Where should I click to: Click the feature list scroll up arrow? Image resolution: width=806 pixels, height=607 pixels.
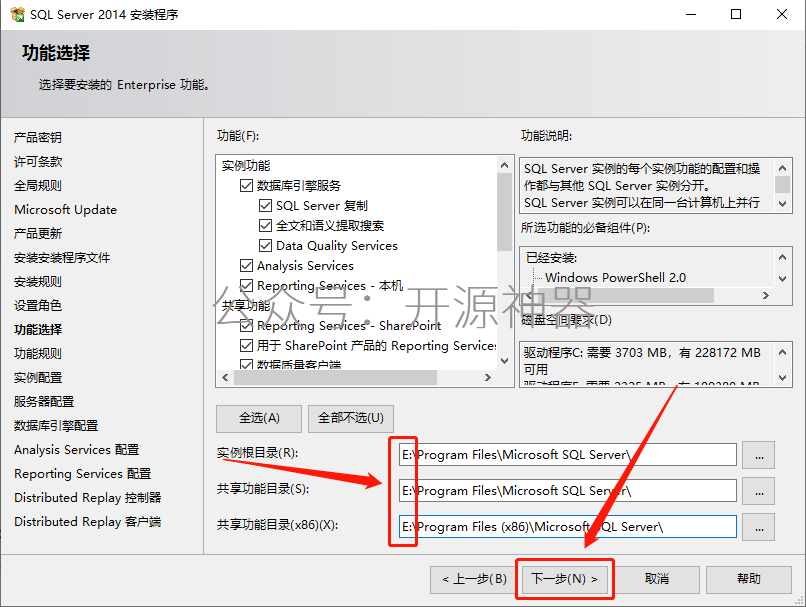[504, 165]
